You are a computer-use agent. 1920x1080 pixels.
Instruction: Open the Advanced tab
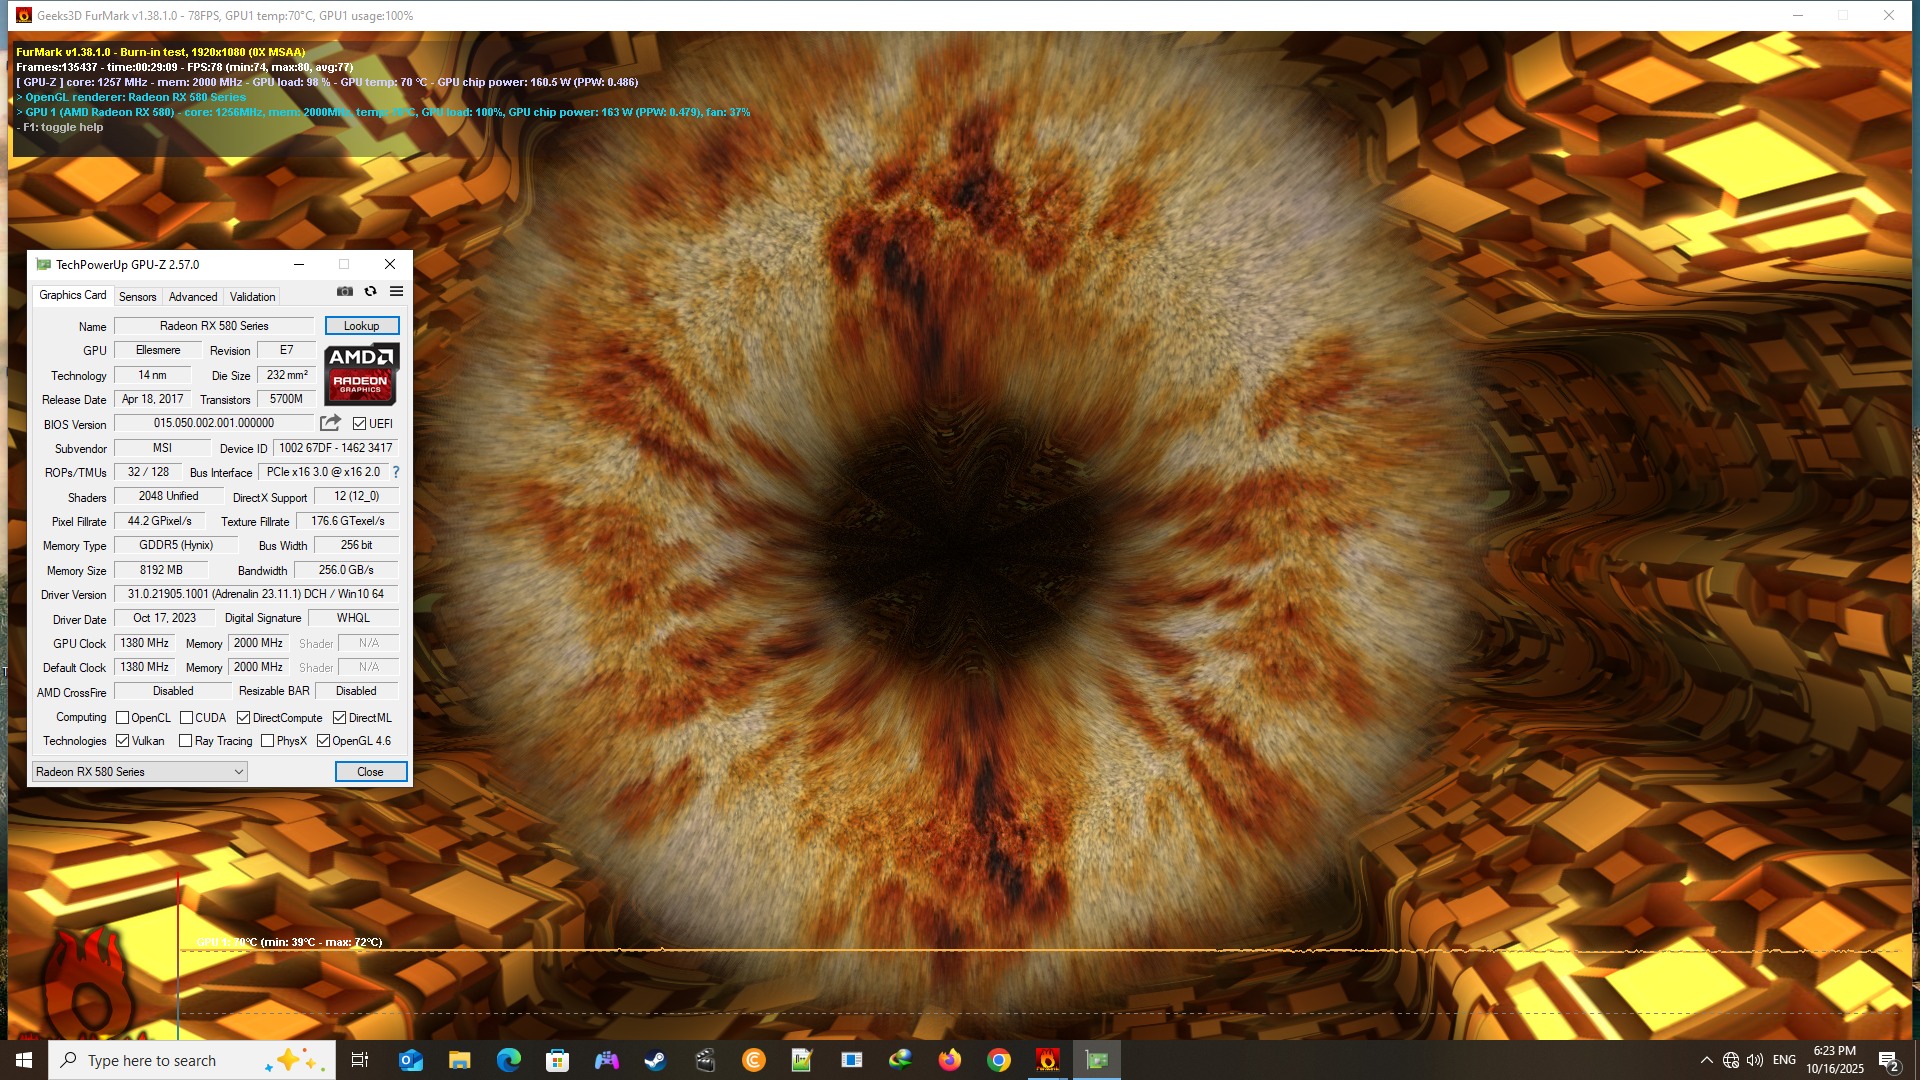coord(192,297)
